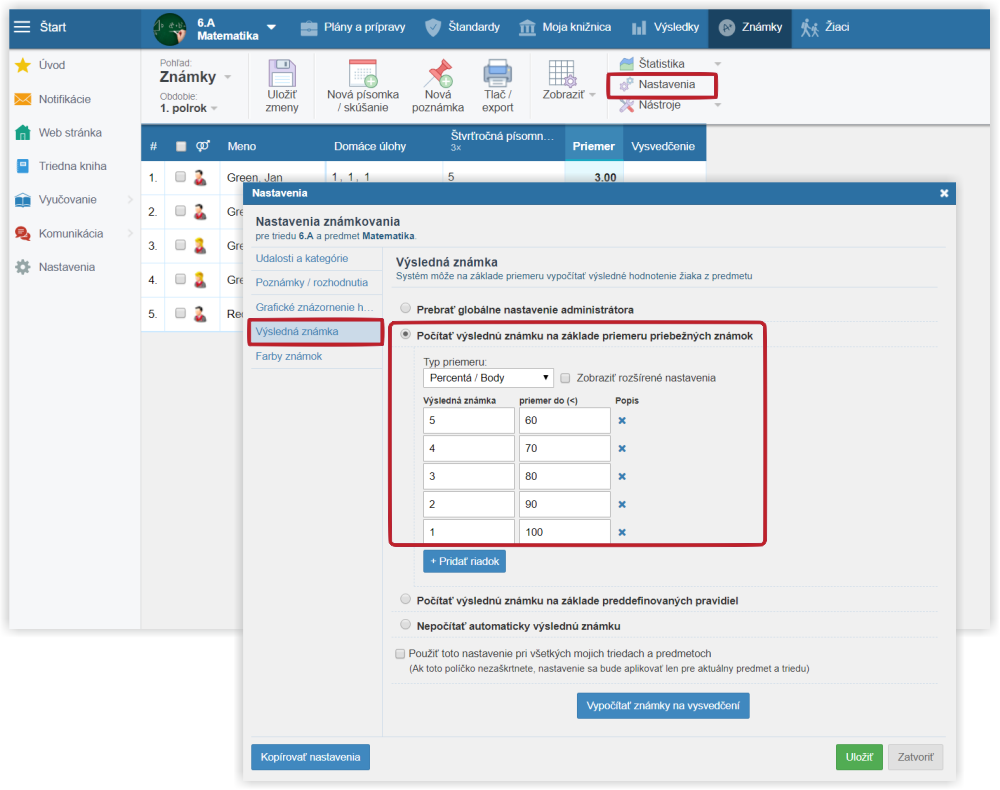
Task: Click the + Pridať riadok button
Action: [464, 561]
